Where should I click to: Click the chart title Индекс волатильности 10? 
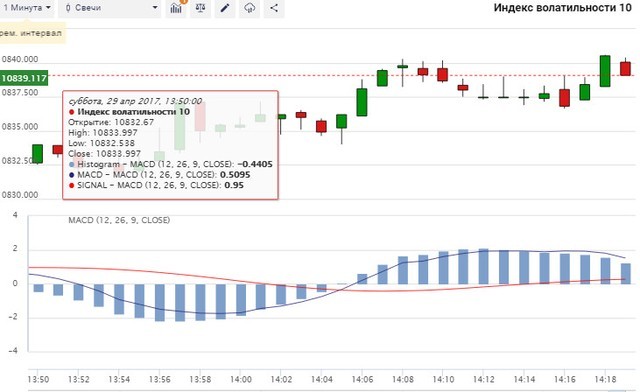562,8
